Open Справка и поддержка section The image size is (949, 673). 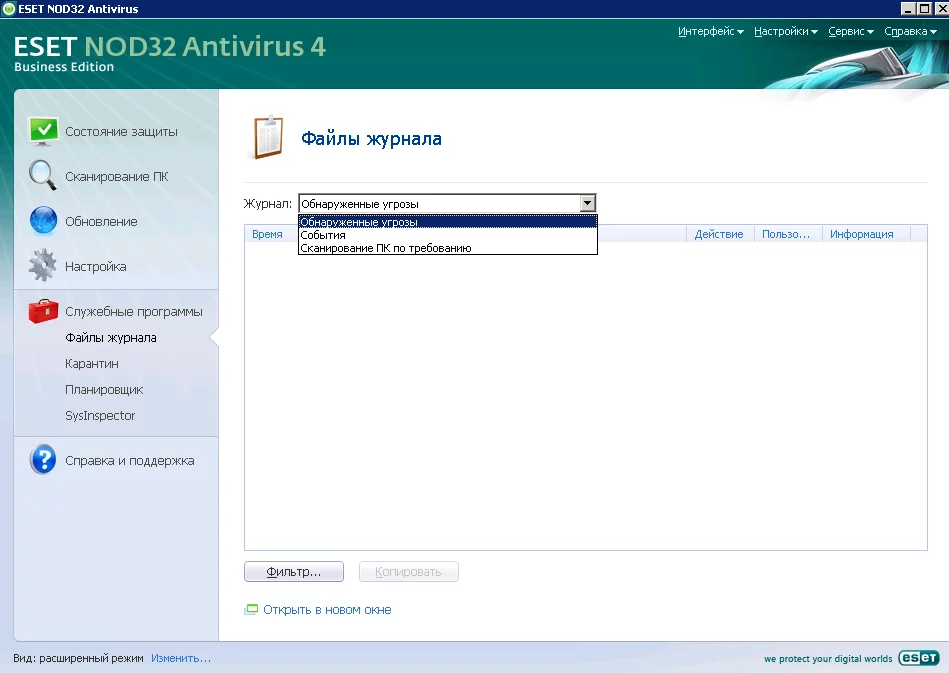[130, 461]
